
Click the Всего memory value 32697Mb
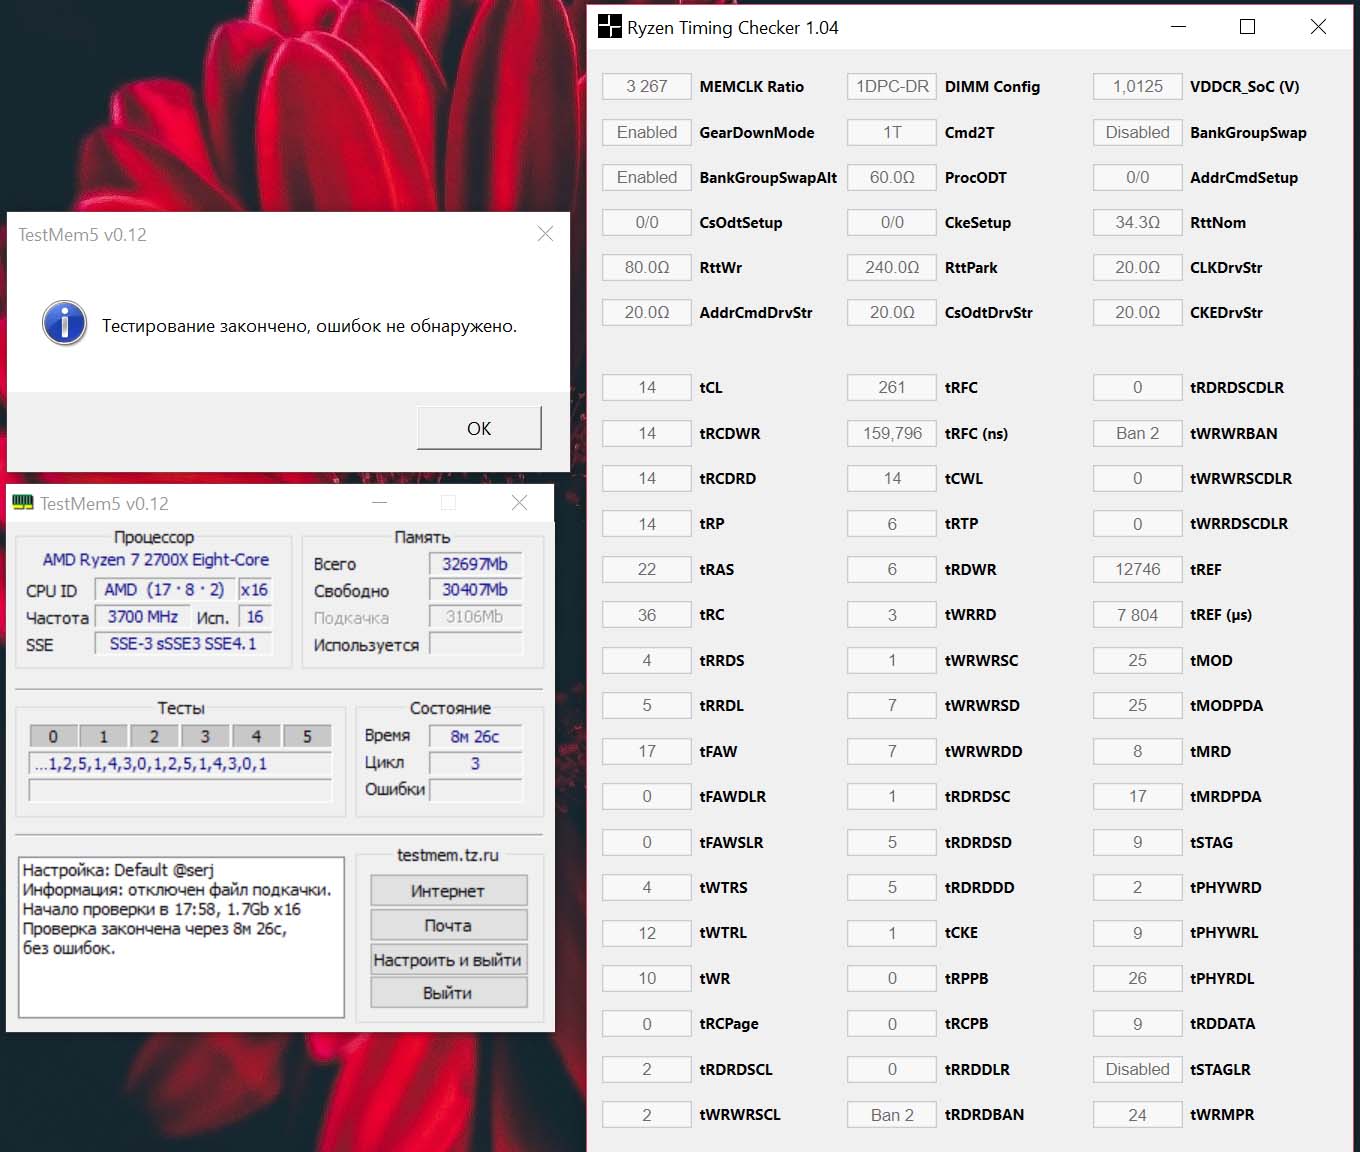476,564
